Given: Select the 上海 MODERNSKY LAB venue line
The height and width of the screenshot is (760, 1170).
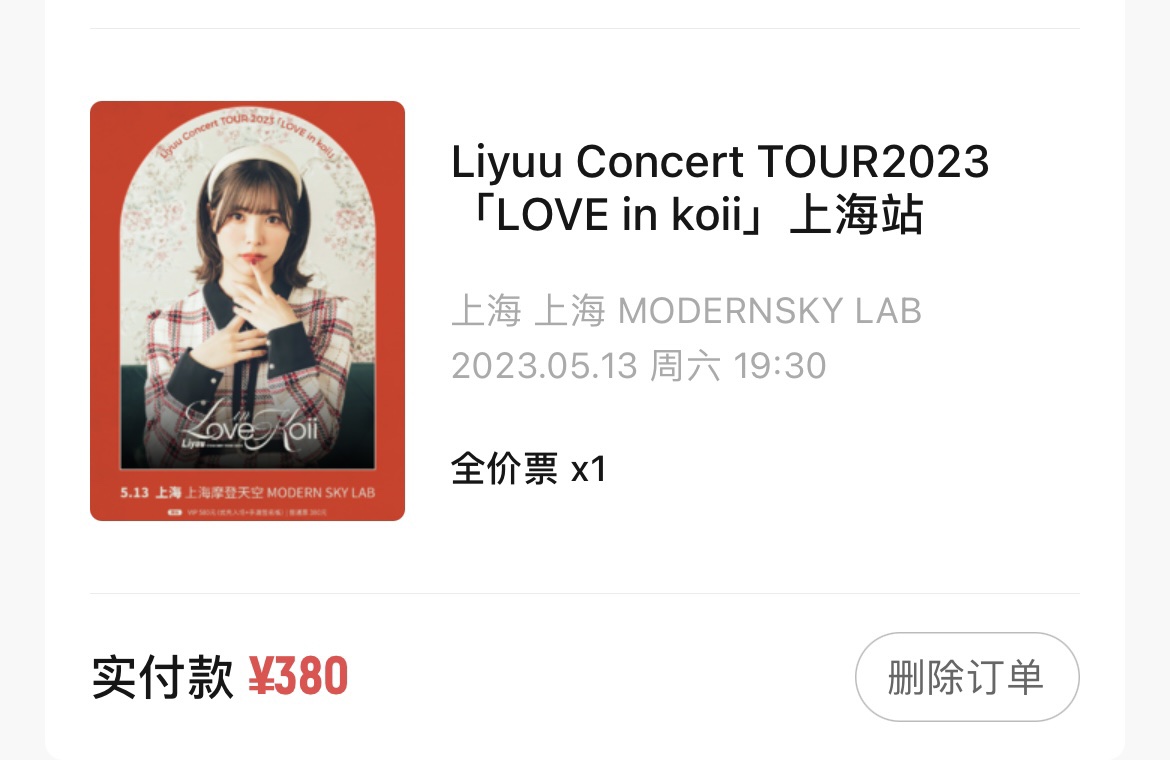Looking at the screenshot, I should point(686,310).
